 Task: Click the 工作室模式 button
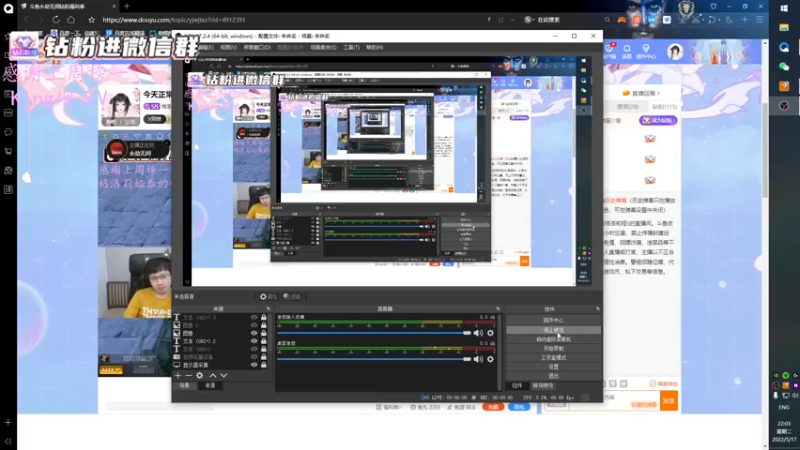coord(553,358)
